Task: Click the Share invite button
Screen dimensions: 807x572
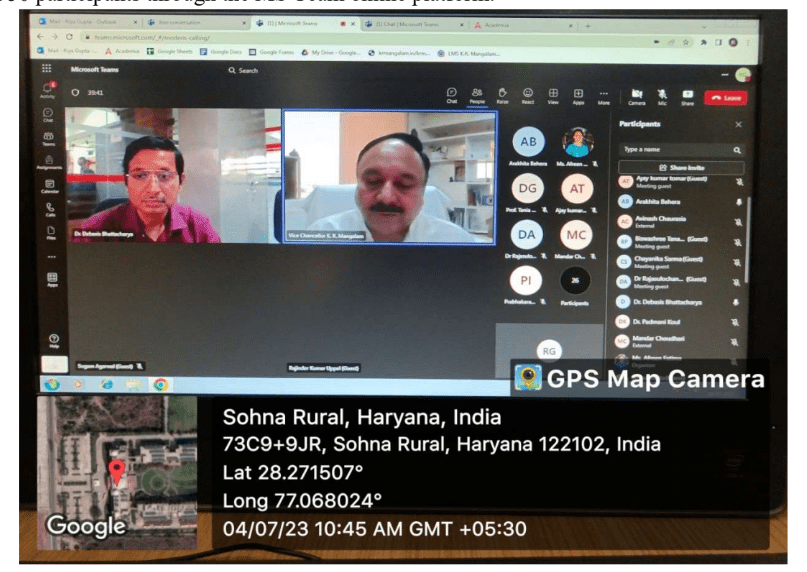Action: click(680, 167)
